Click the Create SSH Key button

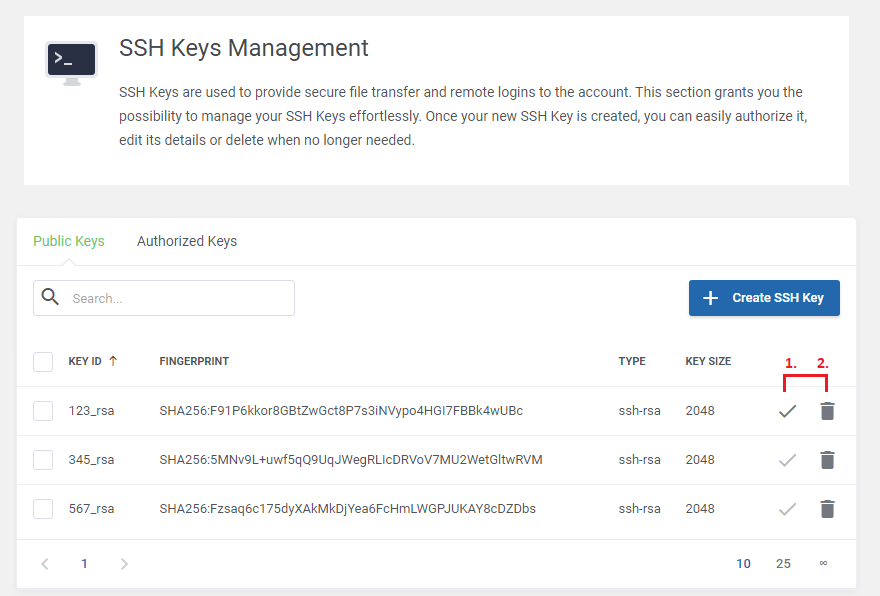tap(764, 298)
